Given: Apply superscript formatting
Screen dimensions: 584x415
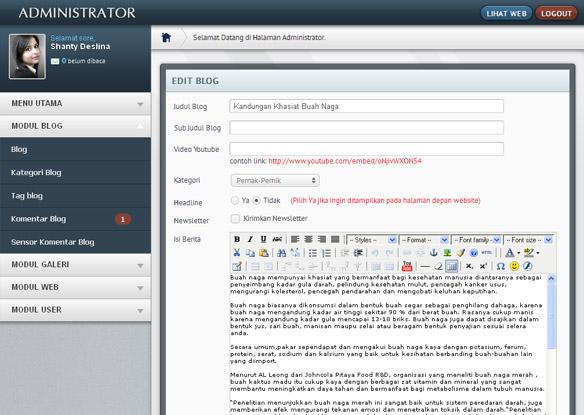Looking at the screenshot, I should (483, 266).
